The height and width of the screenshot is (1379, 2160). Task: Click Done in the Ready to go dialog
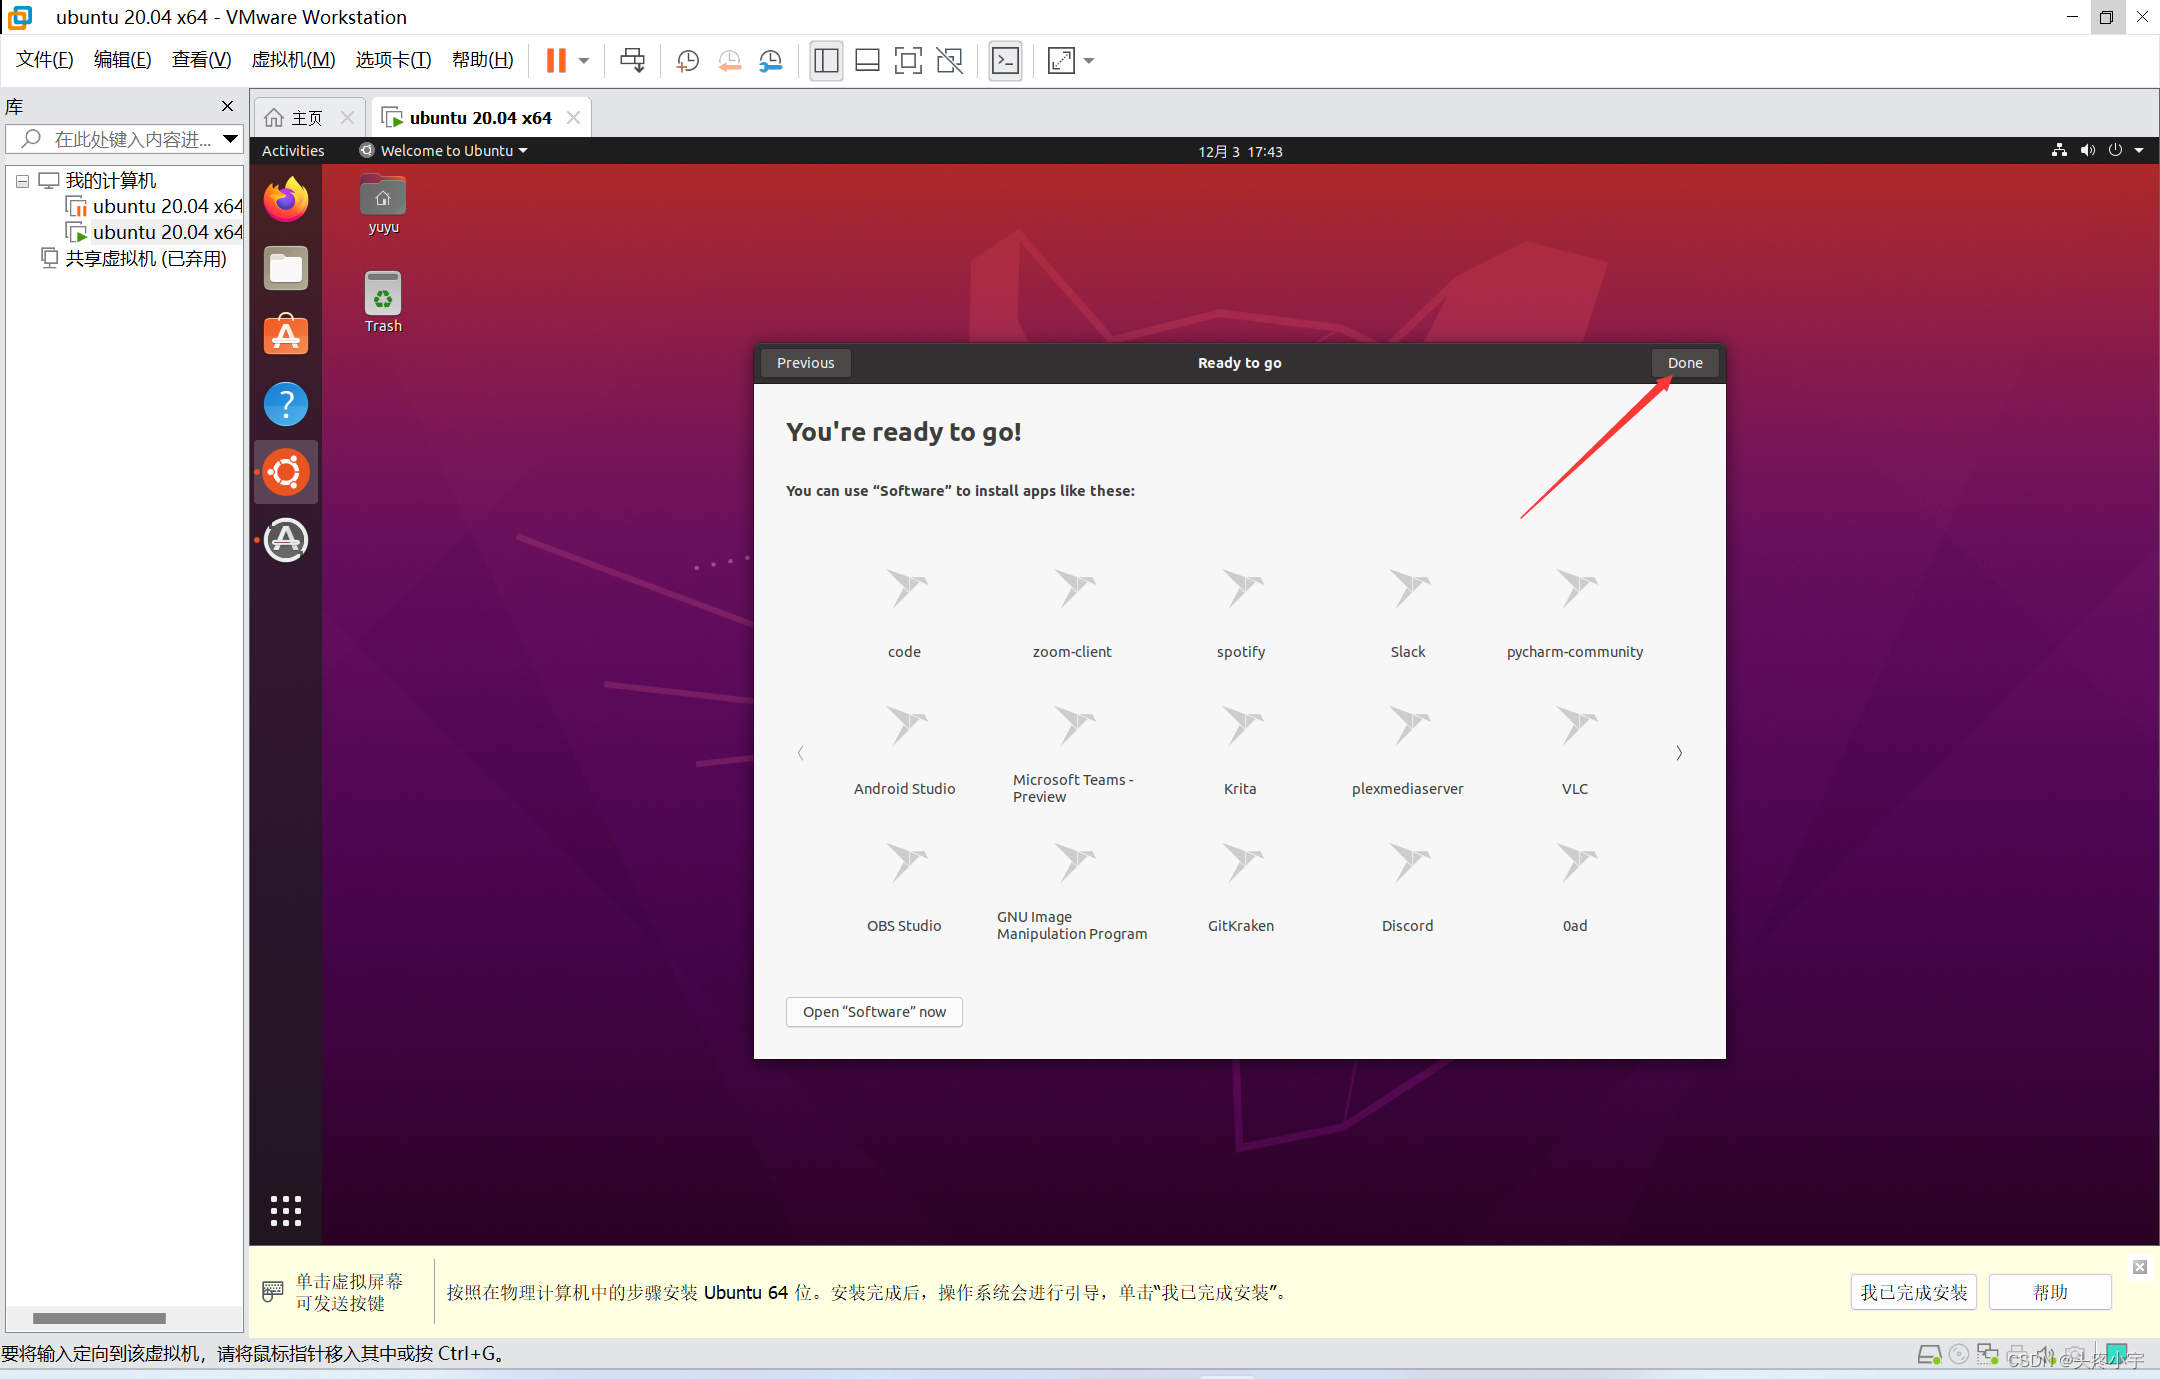coord(1685,363)
